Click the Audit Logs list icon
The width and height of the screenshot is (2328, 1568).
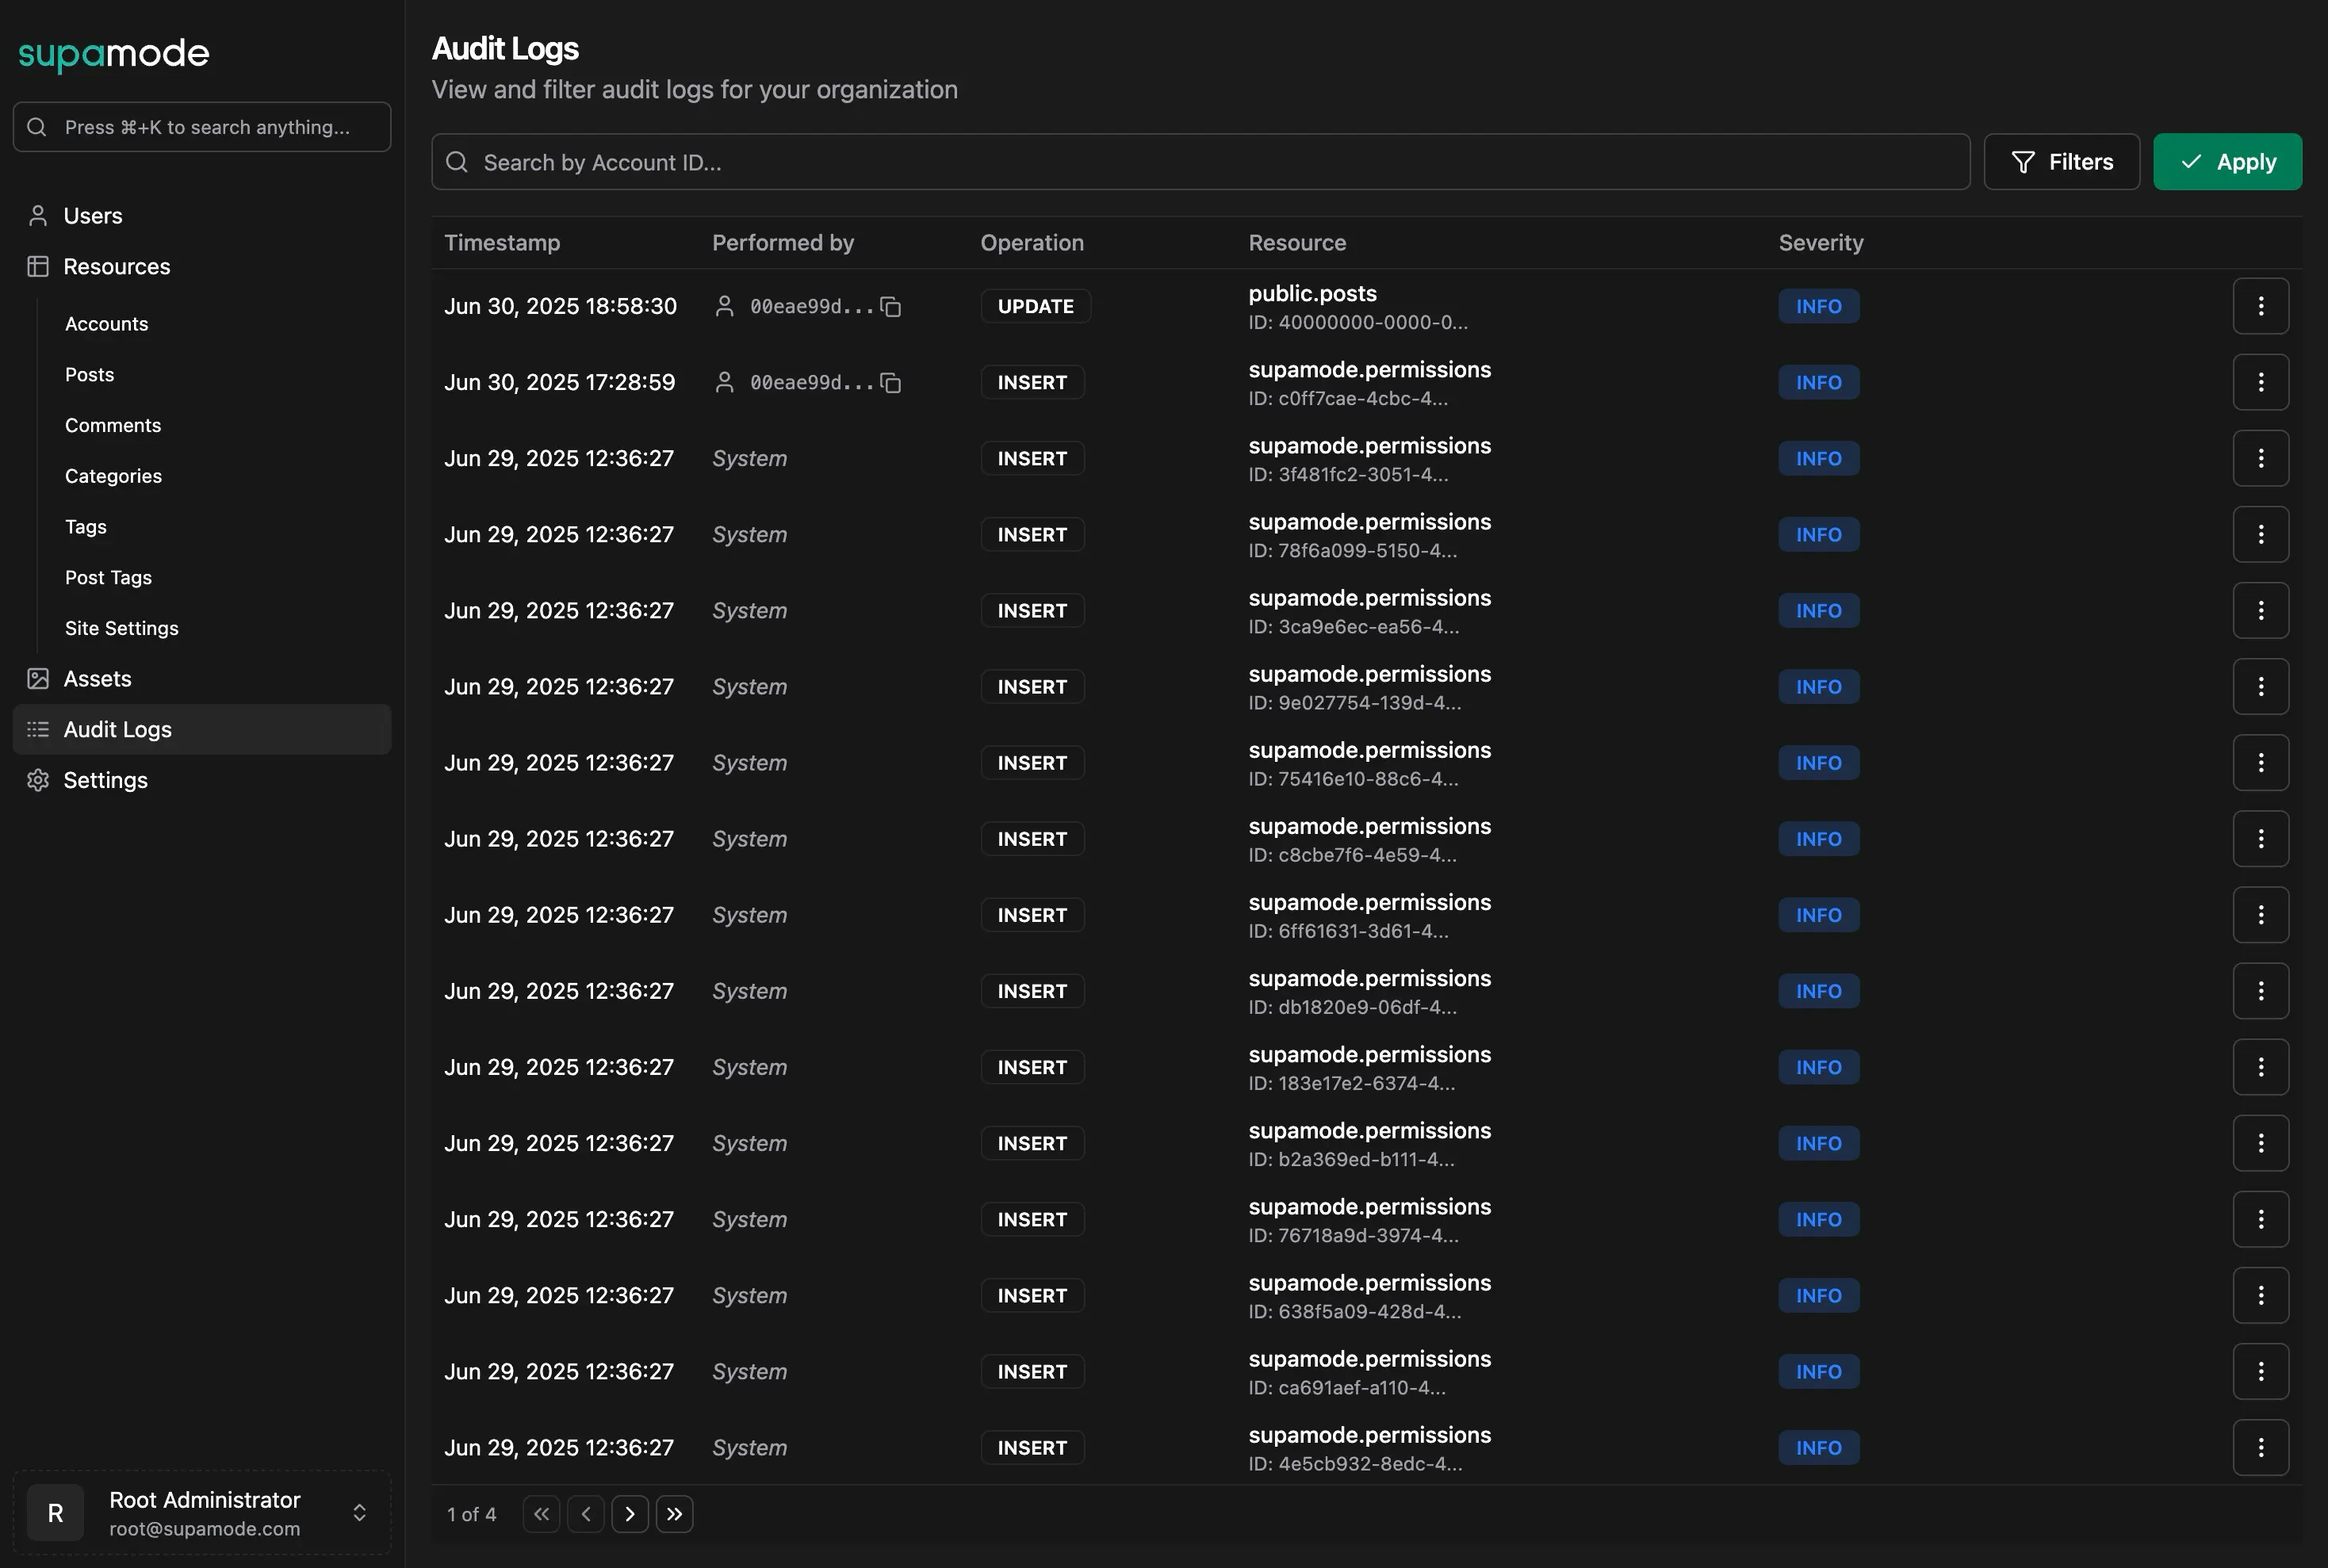[x=38, y=729]
